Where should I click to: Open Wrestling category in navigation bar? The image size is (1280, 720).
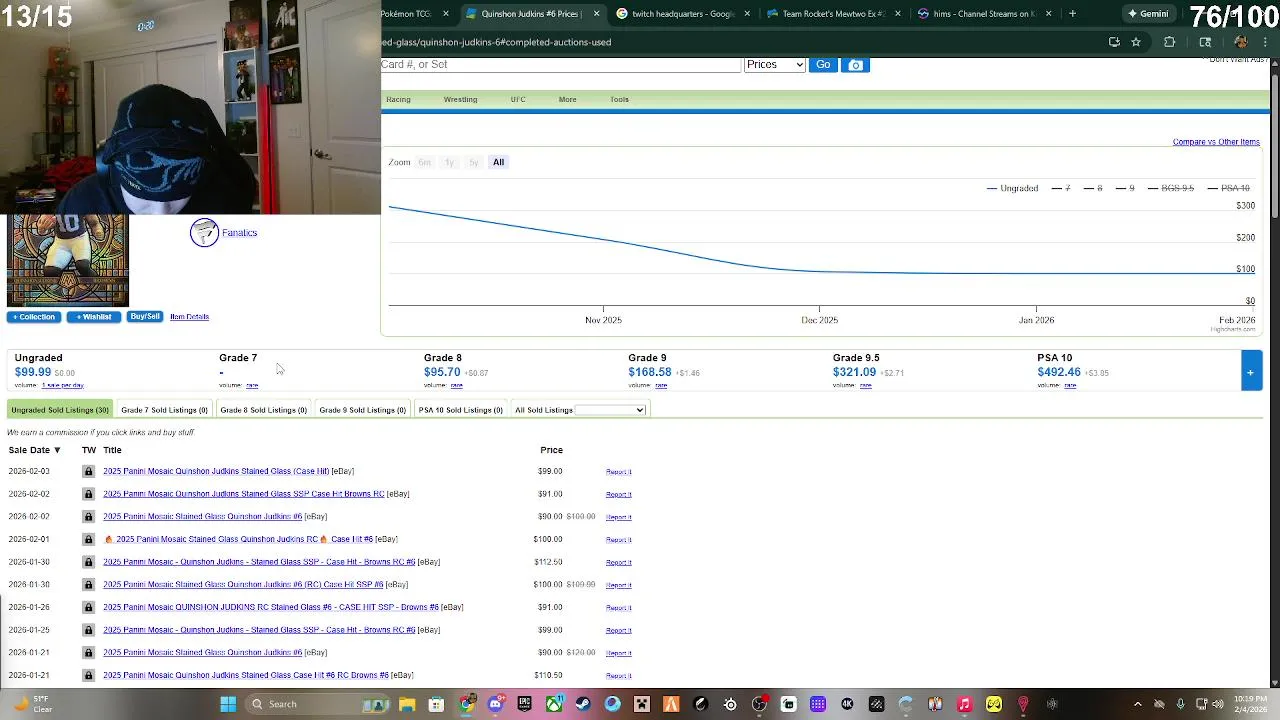[x=460, y=99]
